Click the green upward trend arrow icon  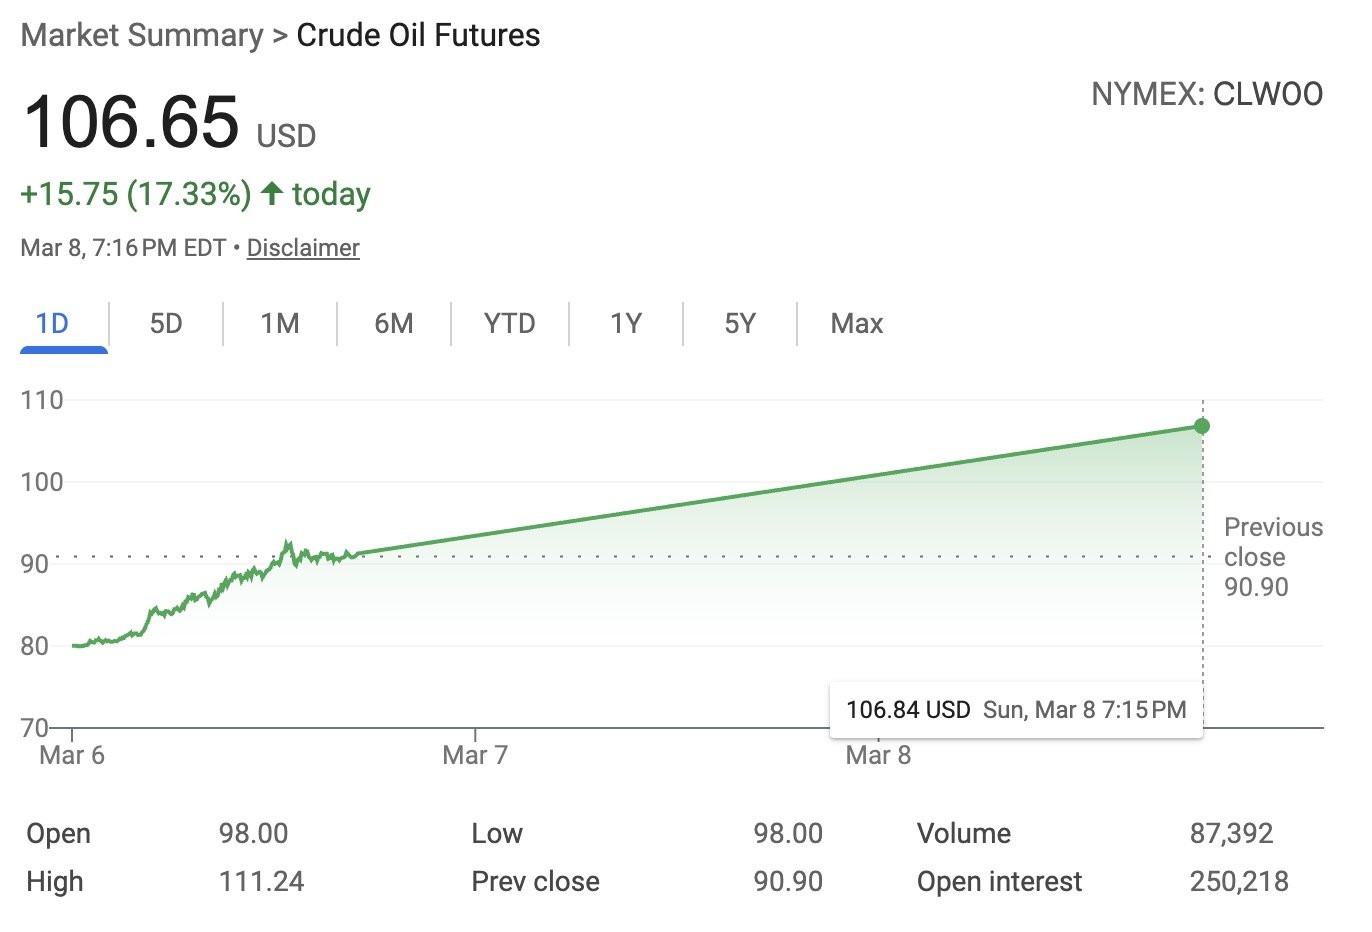pos(274,194)
